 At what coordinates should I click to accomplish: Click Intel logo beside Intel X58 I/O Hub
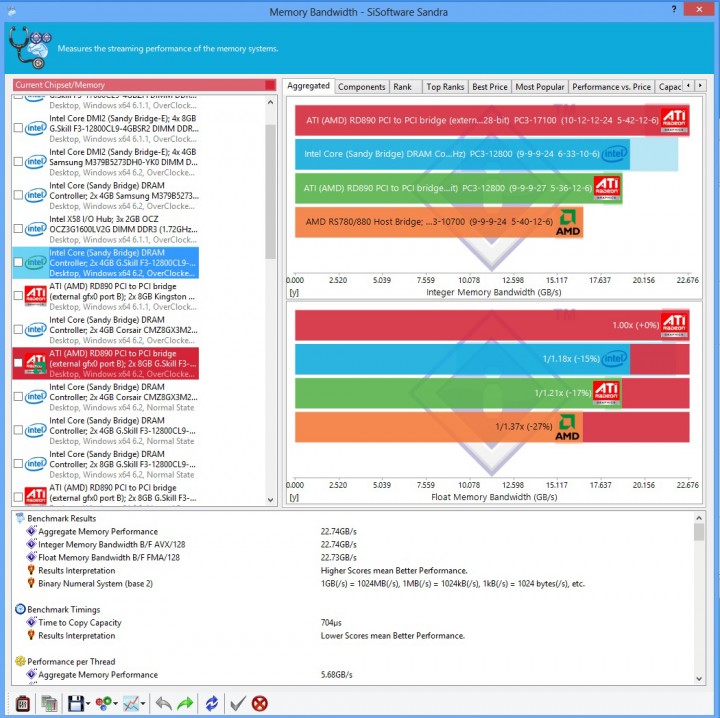tap(35, 229)
